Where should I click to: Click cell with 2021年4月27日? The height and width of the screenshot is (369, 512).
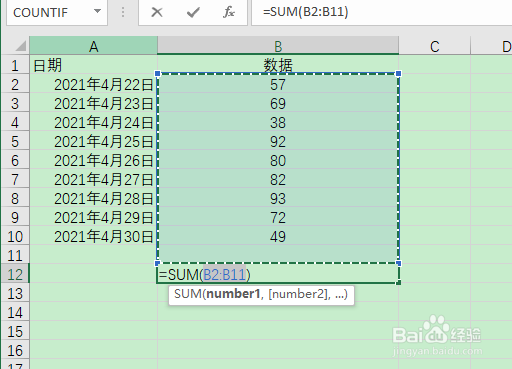coord(93,179)
